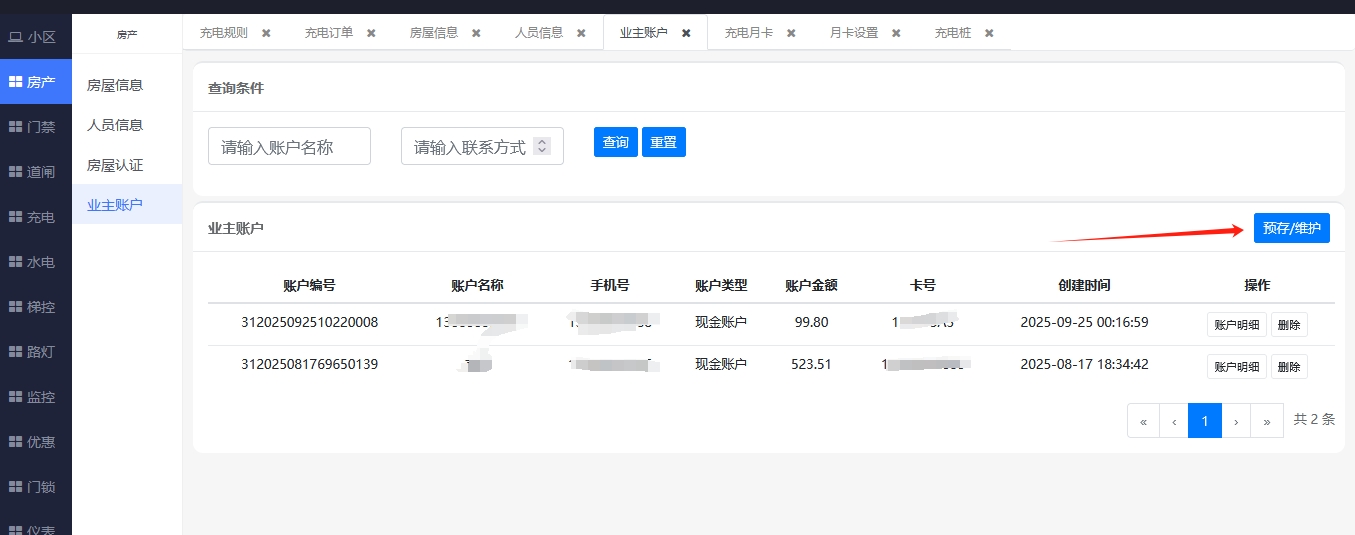Viewport: 1355px width, 535px height.
Task: Open the 道闸 sidebar module
Action: point(32,172)
